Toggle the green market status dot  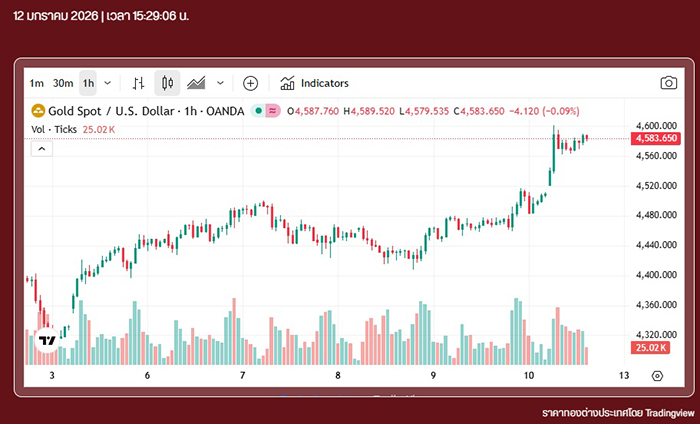click(x=258, y=110)
